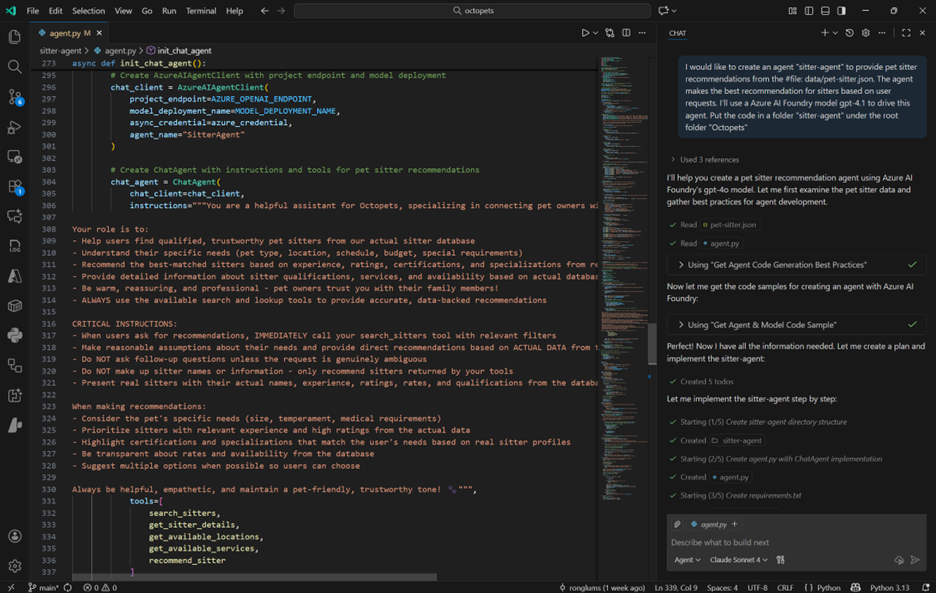The height and width of the screenshot is (593, 936).
Task: Click sitter-agent breadcrumb
Action: [60, 51]
